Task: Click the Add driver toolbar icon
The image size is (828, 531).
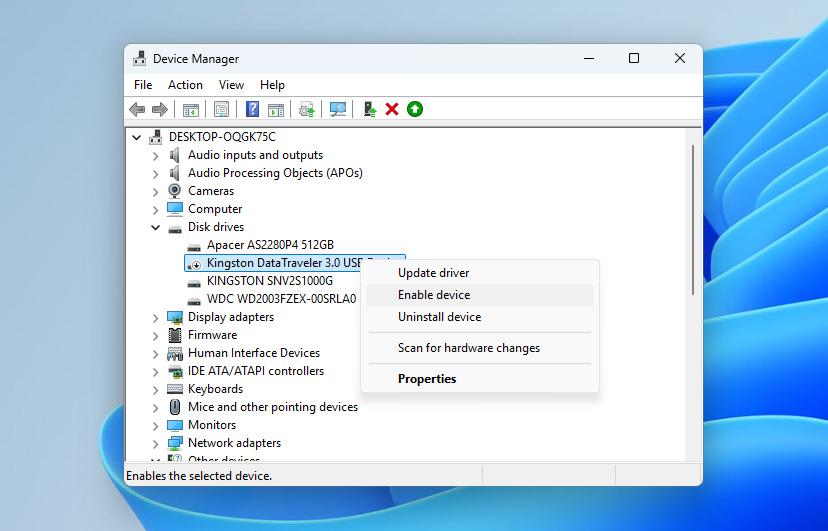Action: point(370,109)
